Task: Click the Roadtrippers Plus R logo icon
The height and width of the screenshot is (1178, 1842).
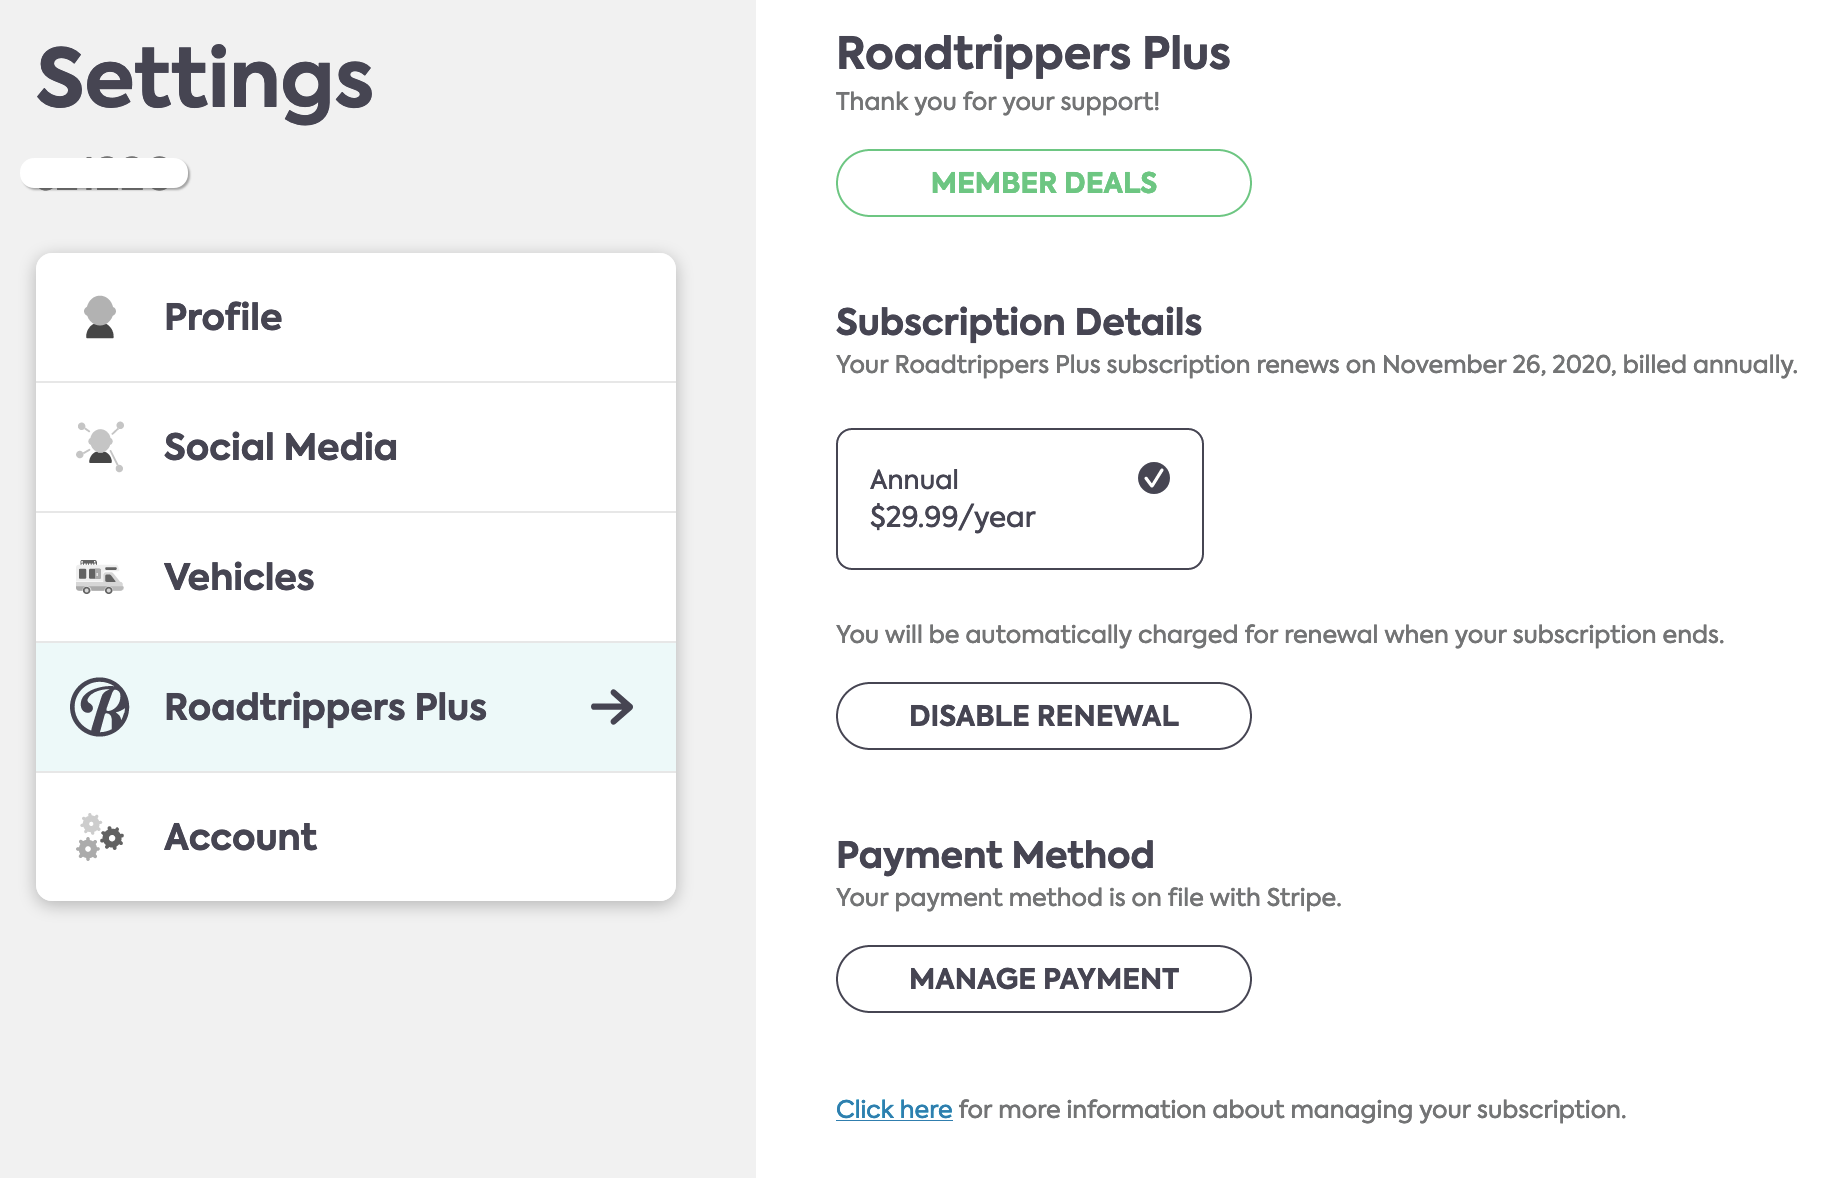Action: (100, 707)
